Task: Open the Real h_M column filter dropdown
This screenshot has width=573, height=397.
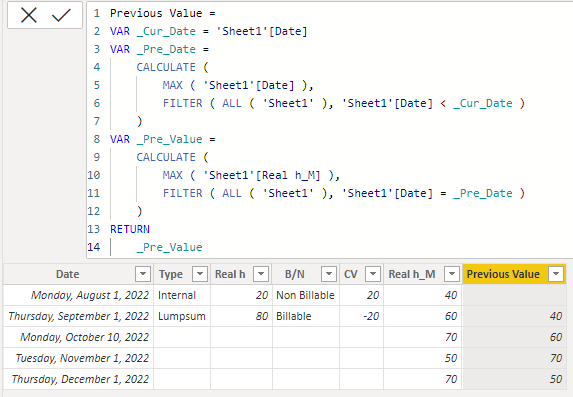Action: 452,274
